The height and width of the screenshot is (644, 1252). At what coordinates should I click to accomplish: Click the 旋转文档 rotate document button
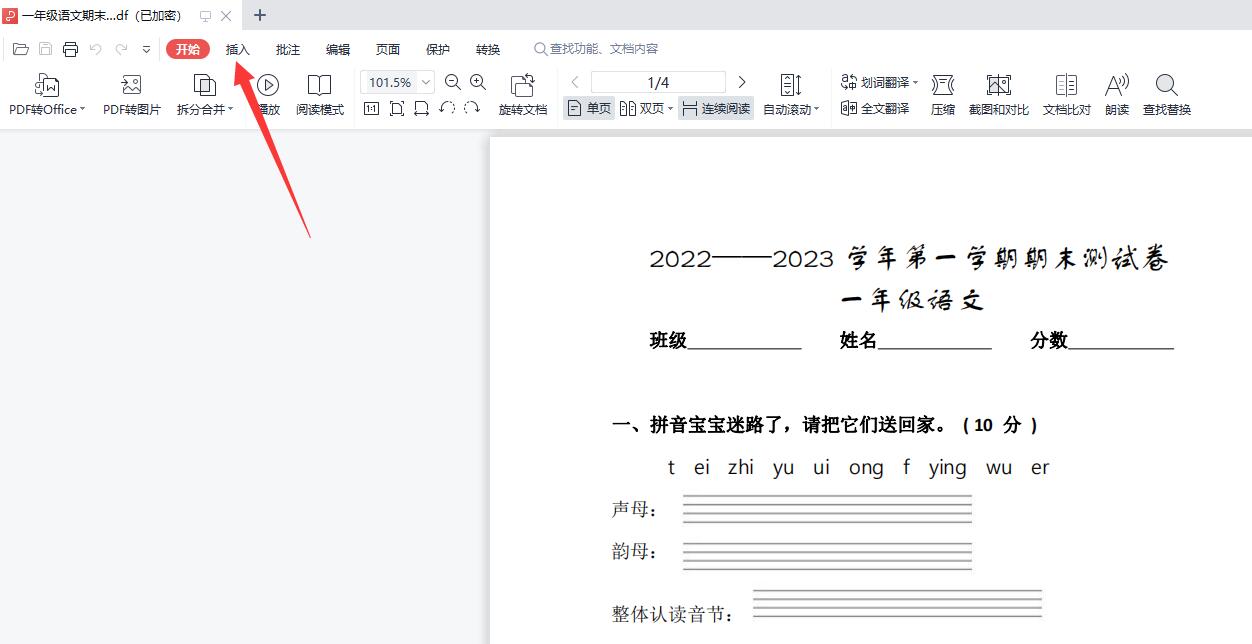point(522,95)
